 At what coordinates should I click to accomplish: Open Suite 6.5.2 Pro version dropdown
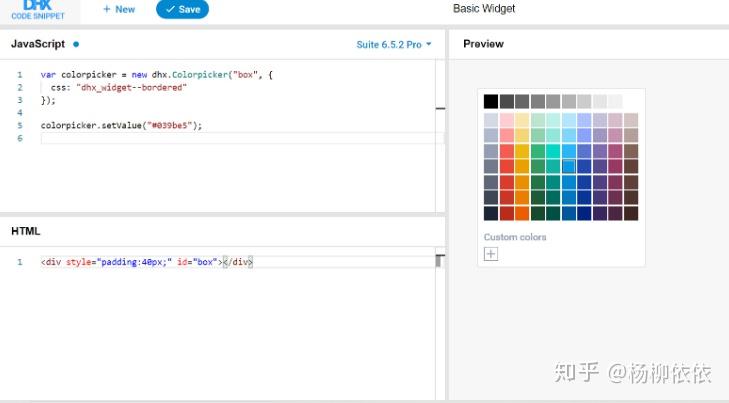394,45
